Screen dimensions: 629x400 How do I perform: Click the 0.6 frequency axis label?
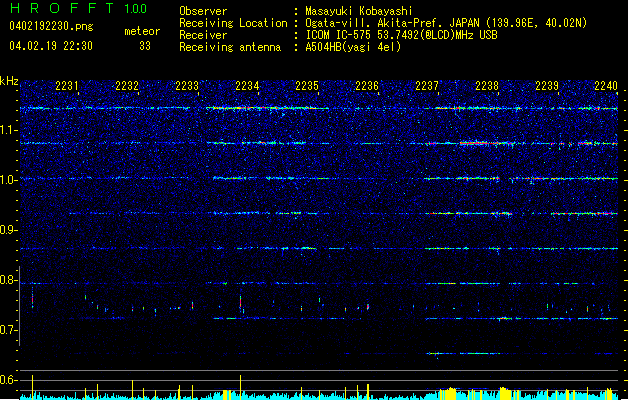(9, 380)
